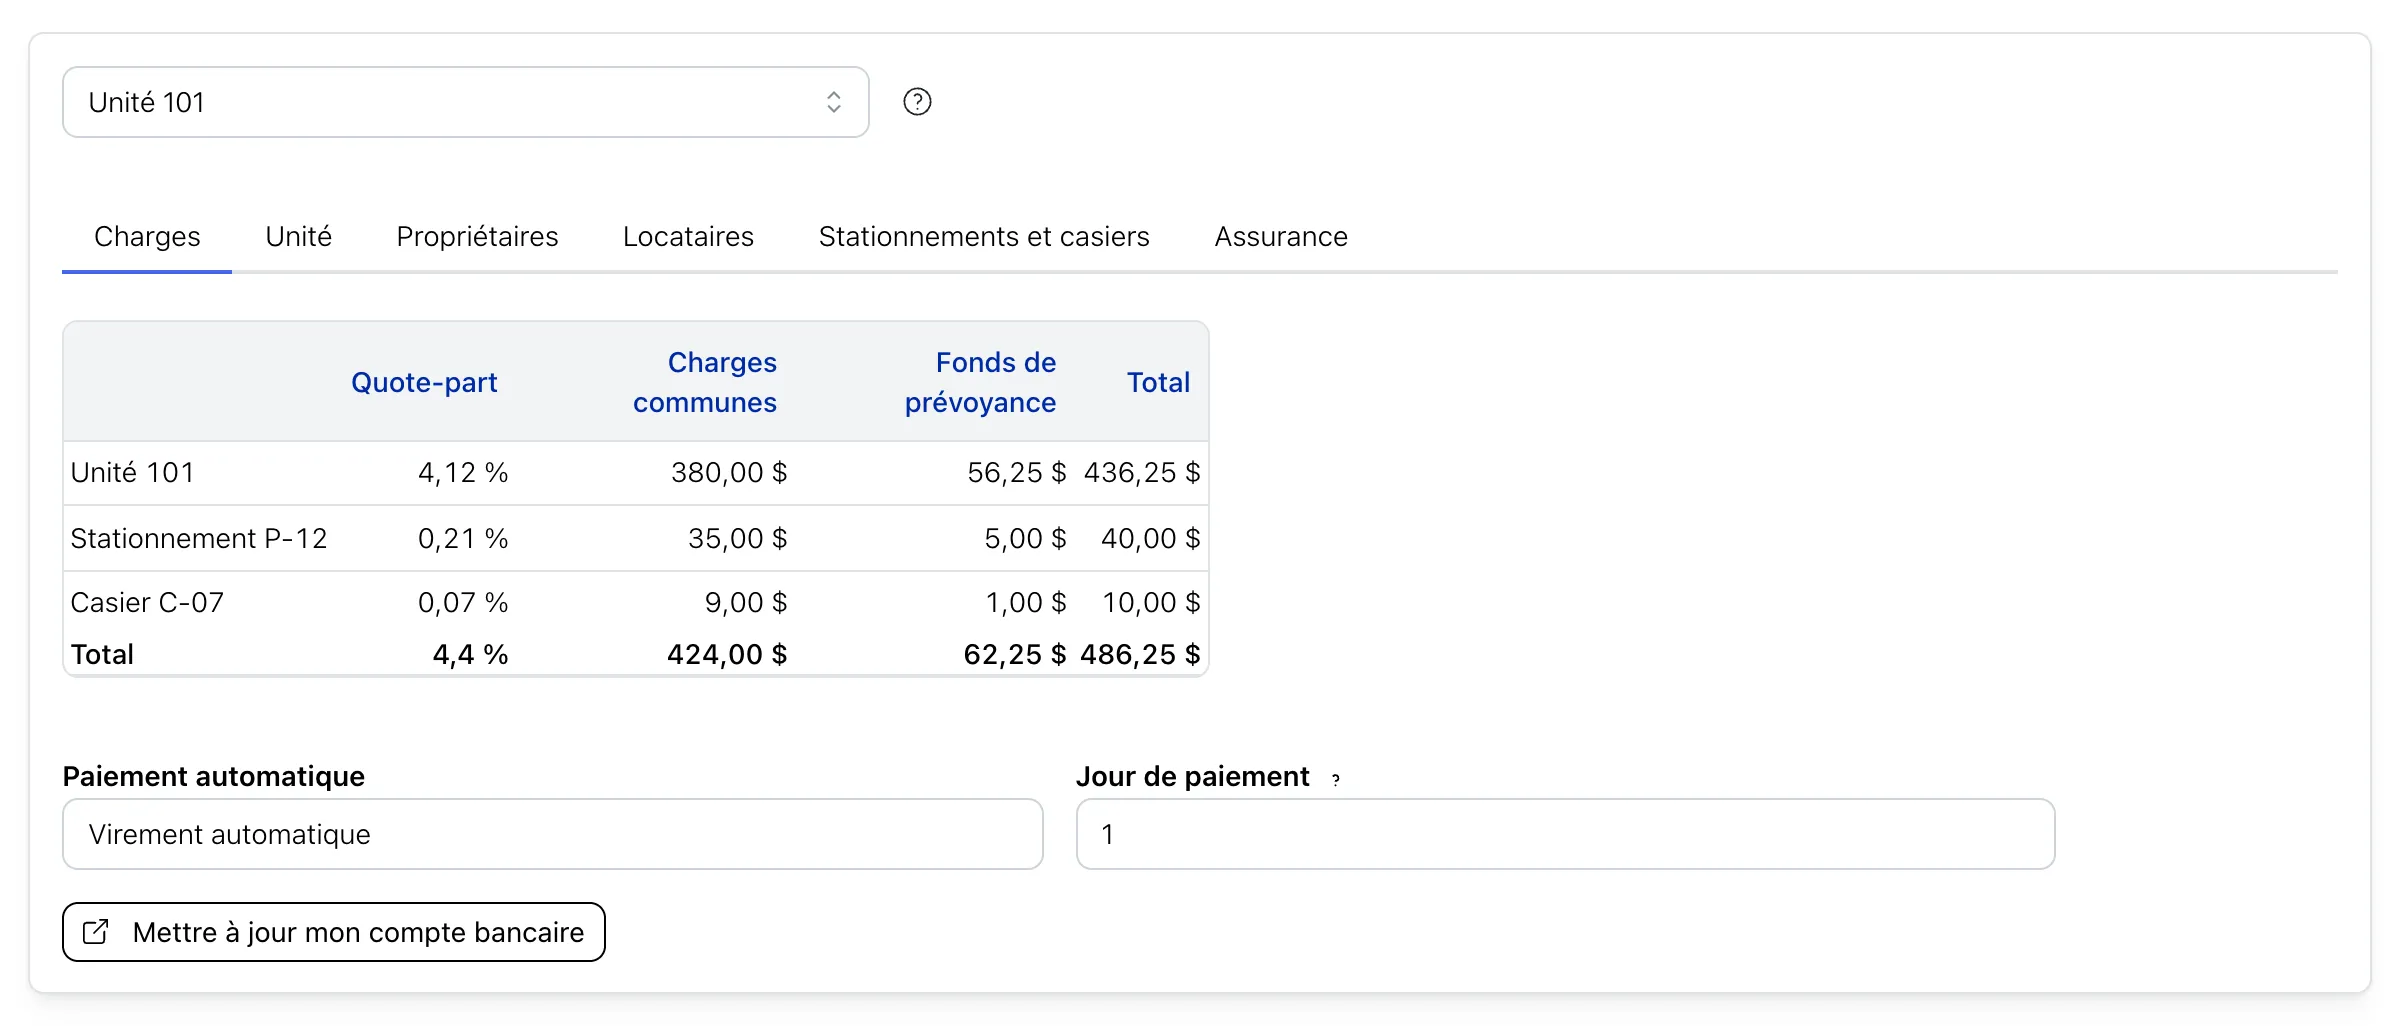Screen dimensions: 2400x1026
Task: Click the 1,00 $ fonds de prévoyance value
Action: click(x=1026, y=603)
